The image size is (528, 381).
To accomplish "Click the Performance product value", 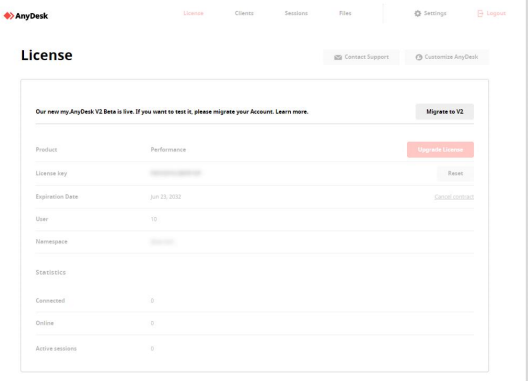I will tap(168, 150).
